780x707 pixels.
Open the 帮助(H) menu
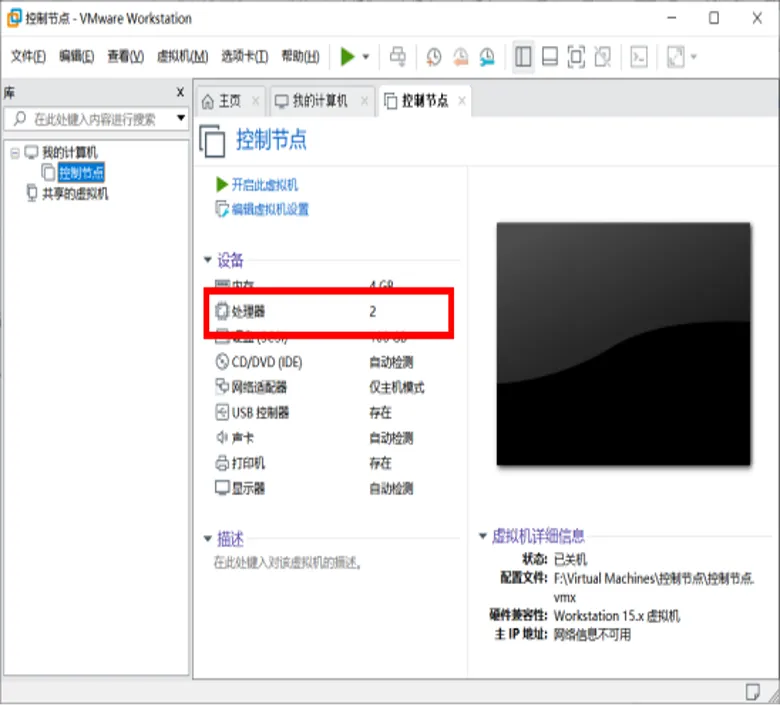[x=300, y=57]
